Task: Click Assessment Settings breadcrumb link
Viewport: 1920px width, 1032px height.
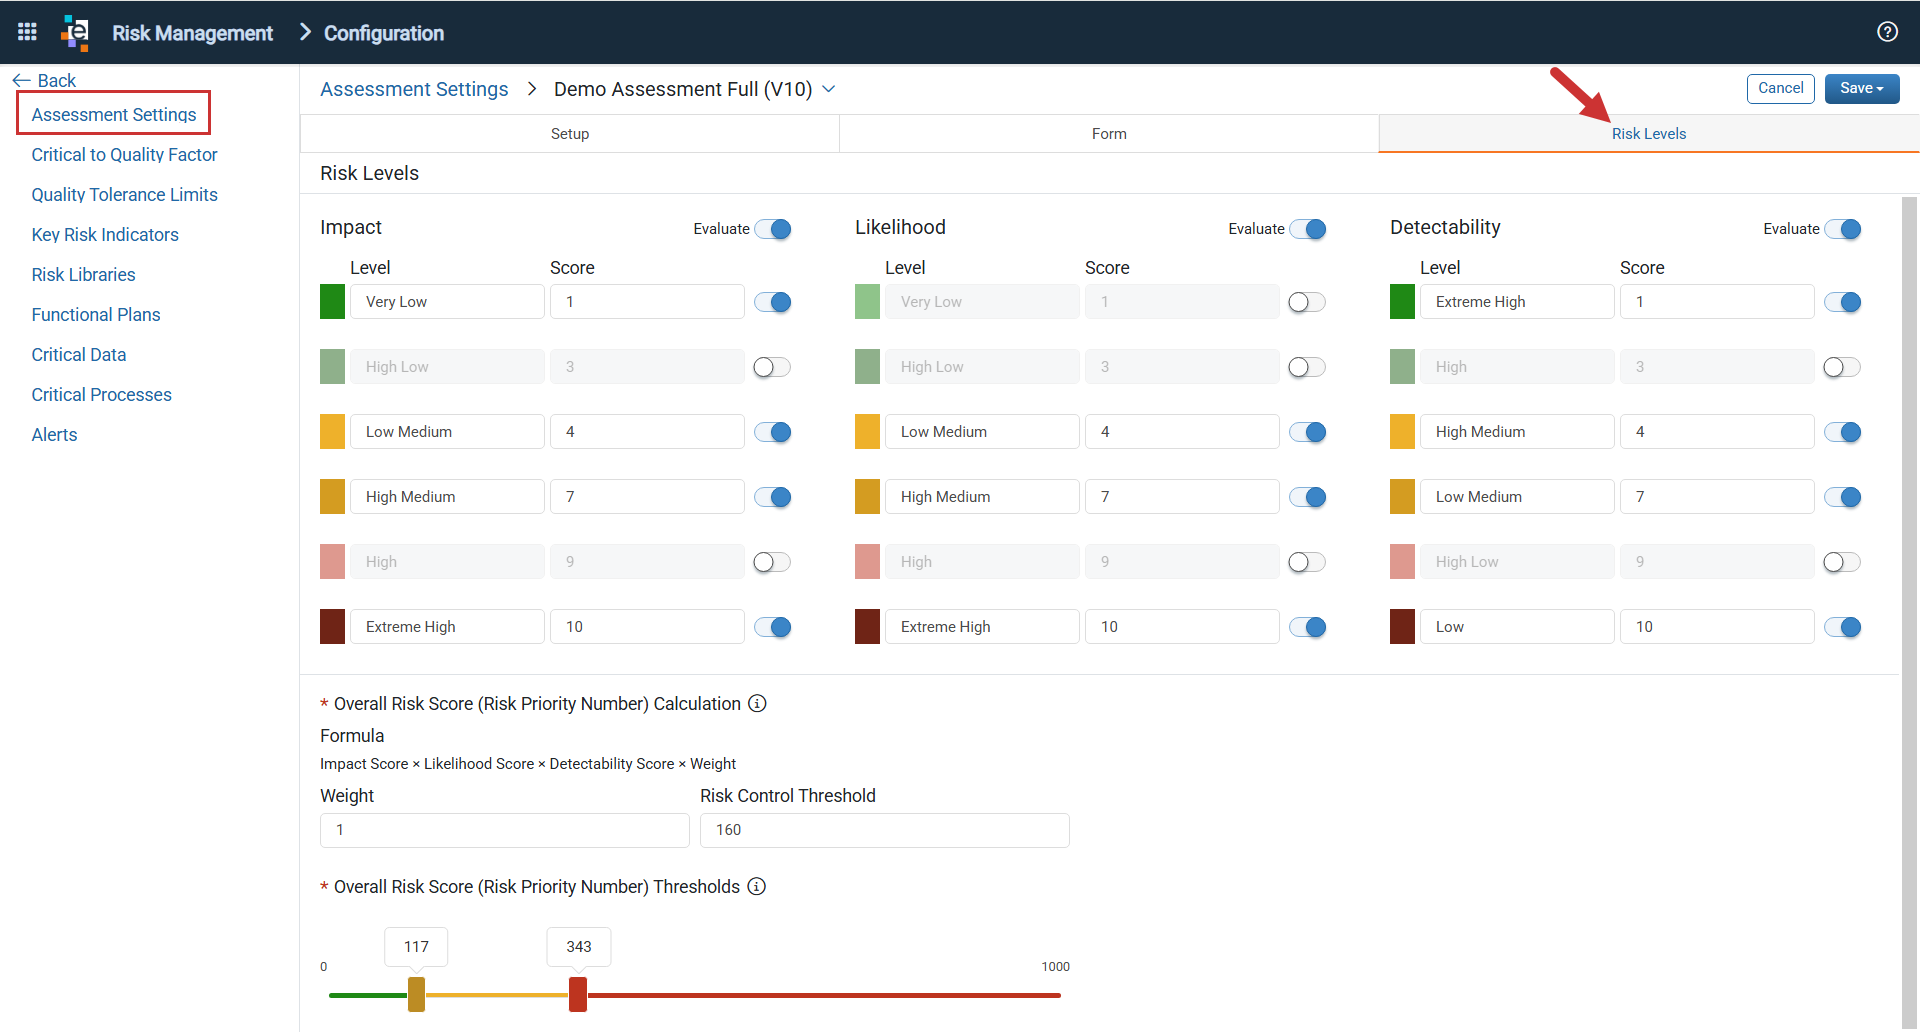Action: 414,89
